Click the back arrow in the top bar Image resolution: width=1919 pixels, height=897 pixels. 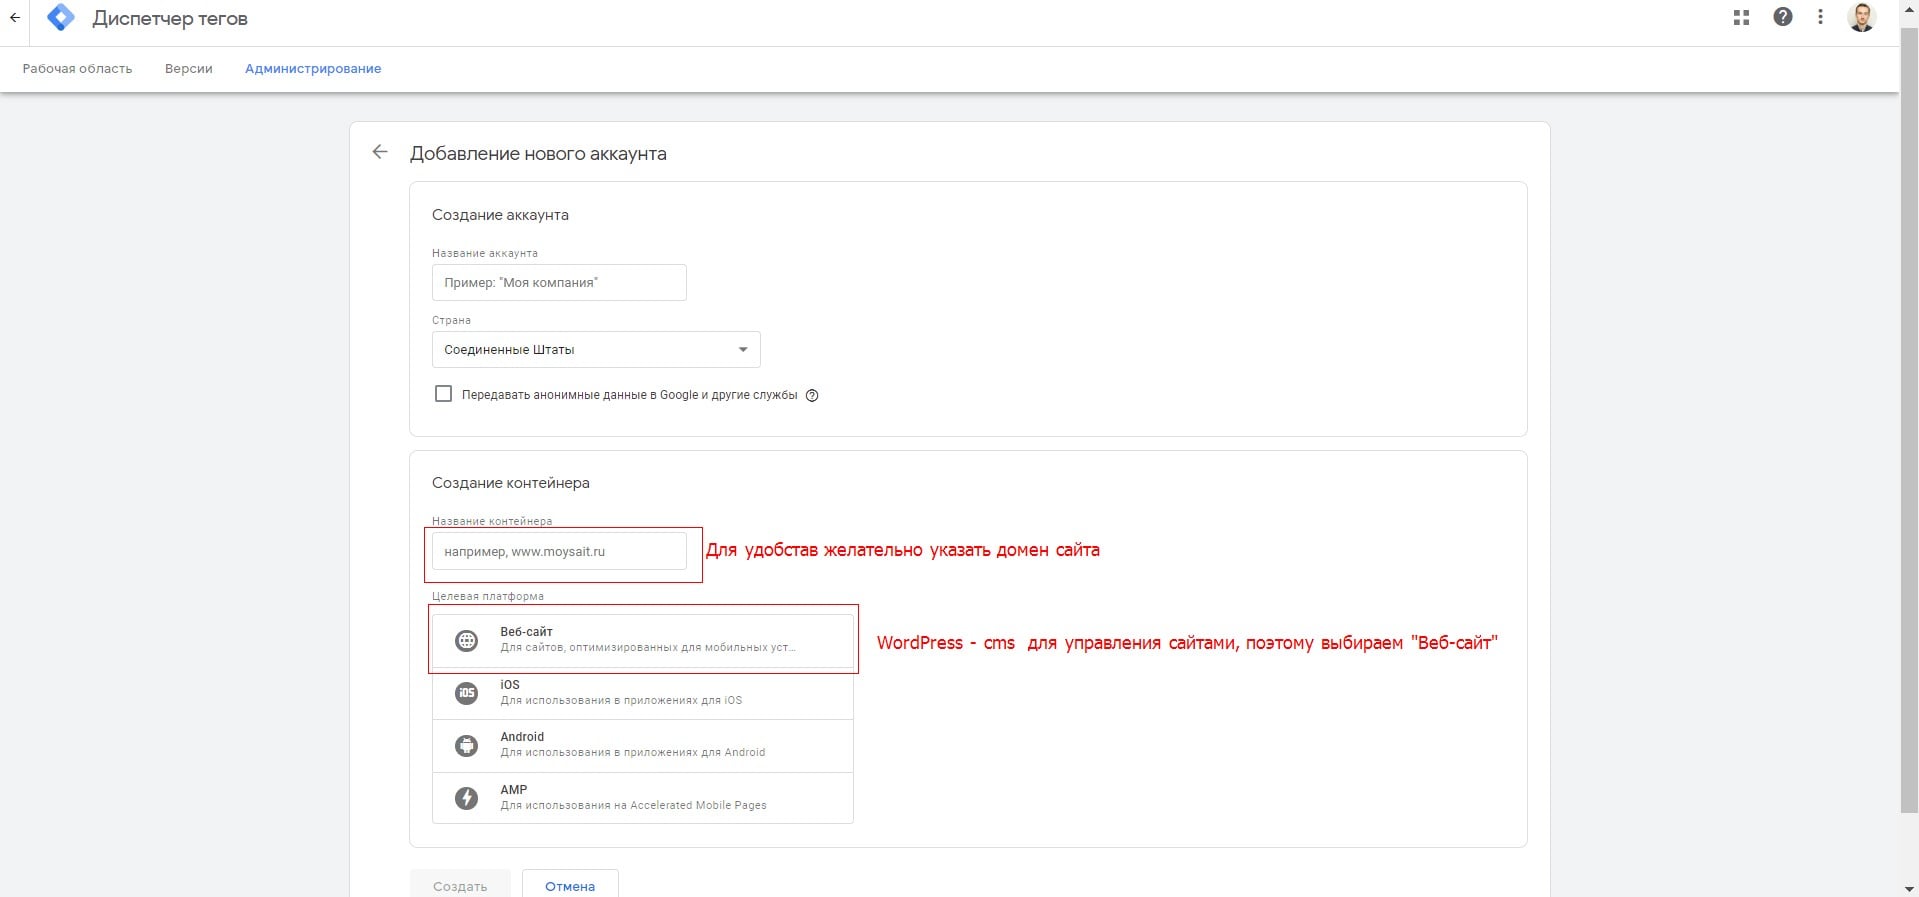coord(15,18)
